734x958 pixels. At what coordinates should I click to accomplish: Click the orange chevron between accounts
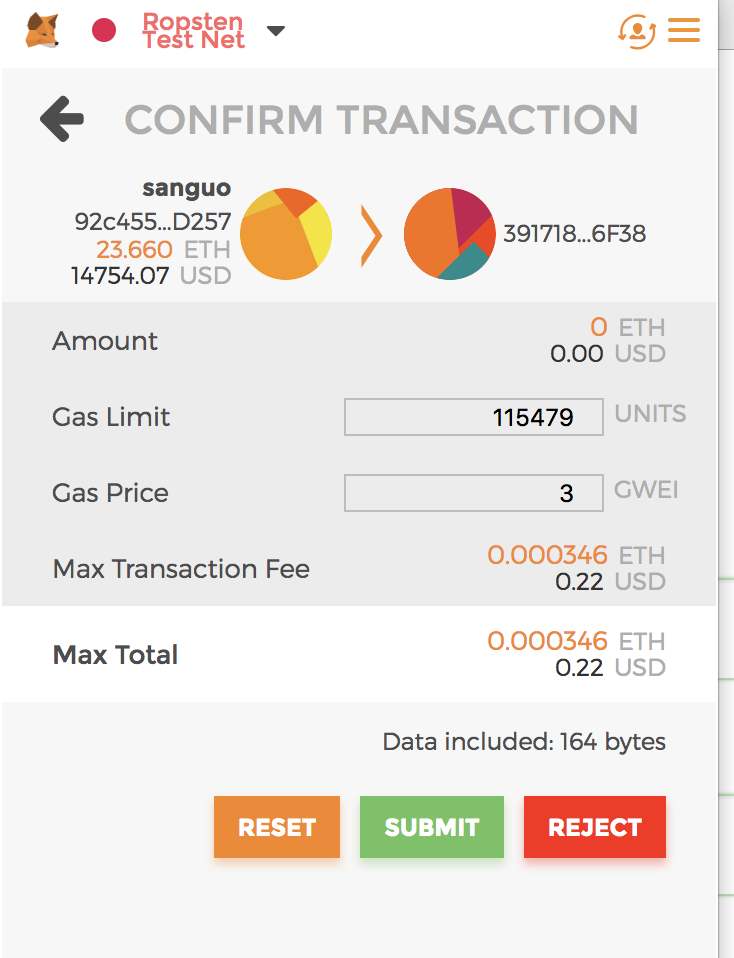click(x=371, y=236)
